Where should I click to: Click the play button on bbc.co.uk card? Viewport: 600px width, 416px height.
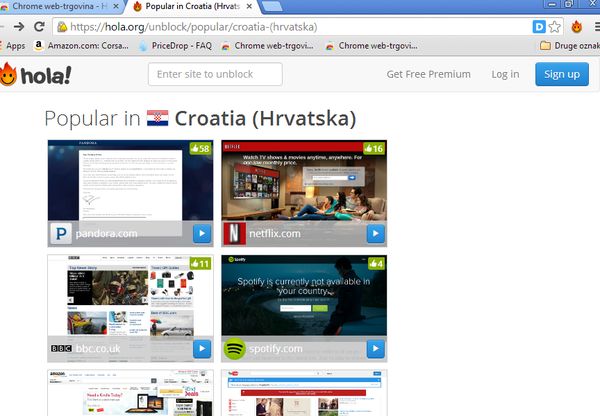[x=202, y=349]
